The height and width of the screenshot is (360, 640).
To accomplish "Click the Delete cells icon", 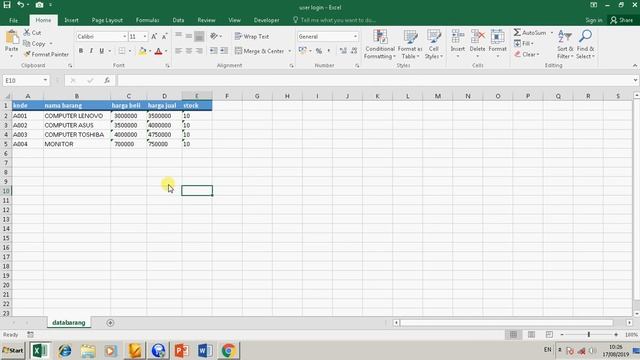I will point(477,37).
